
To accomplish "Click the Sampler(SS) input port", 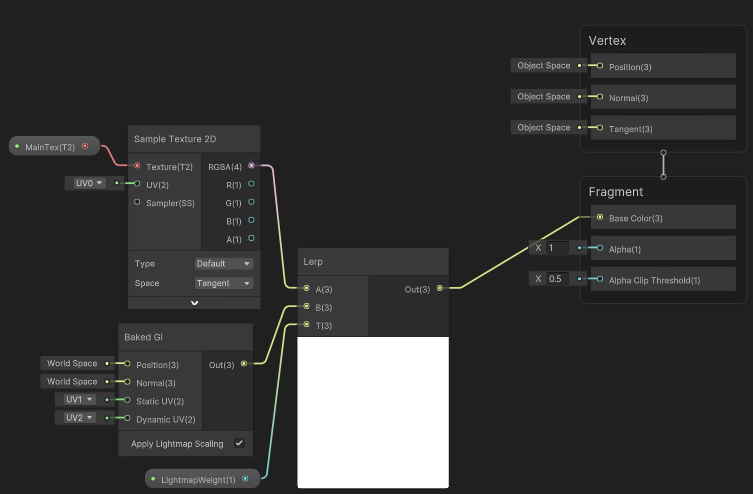I will pos(137,202).
